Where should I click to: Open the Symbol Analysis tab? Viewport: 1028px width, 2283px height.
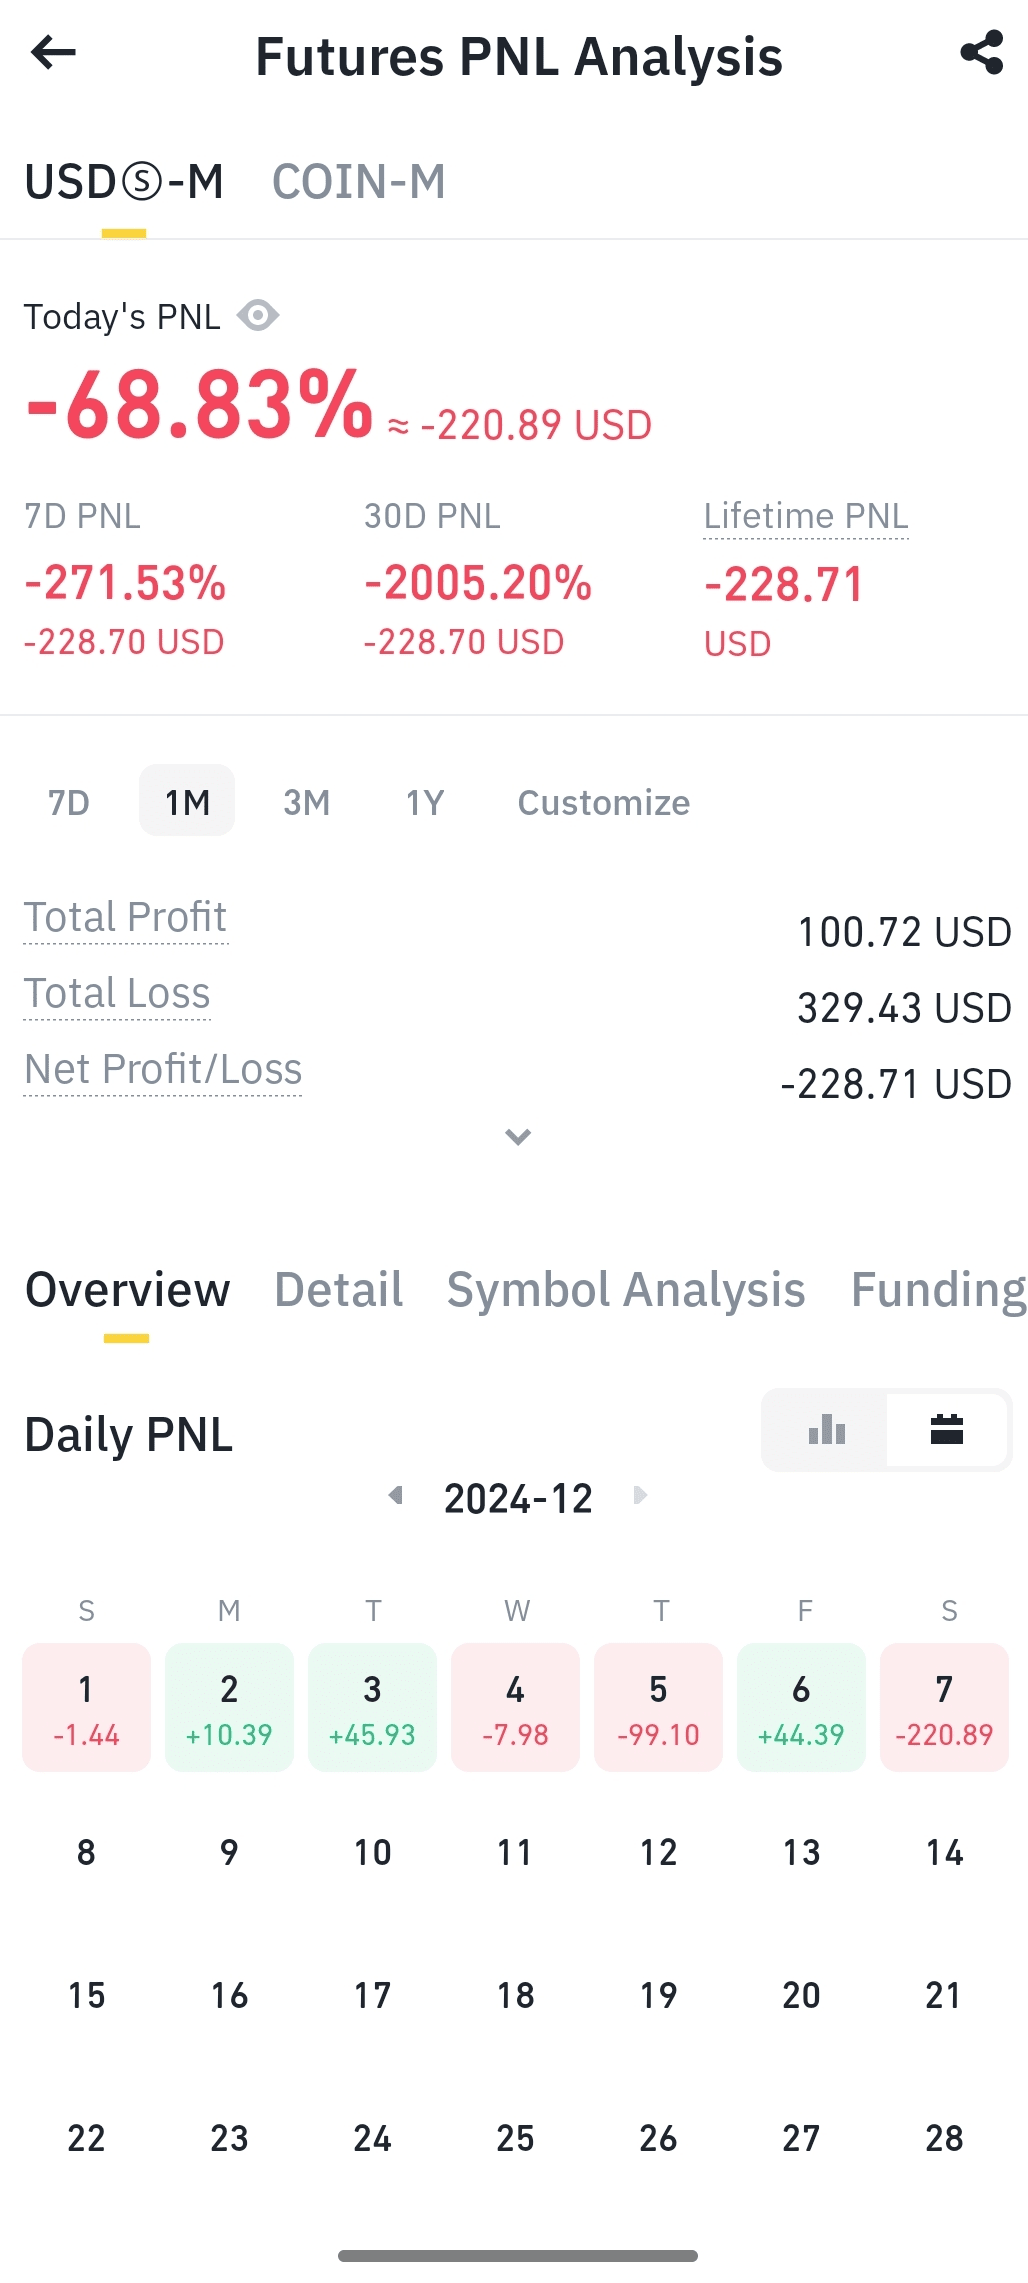coord(626,1290)
